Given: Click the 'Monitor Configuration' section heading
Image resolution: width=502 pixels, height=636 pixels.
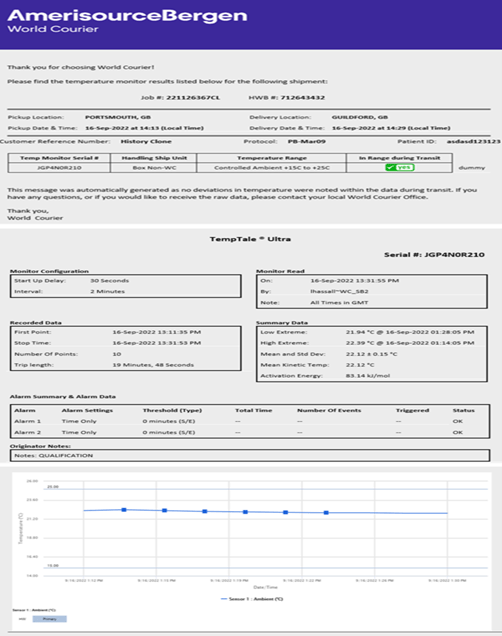Looking at the screenshot, I should pyautogui.click(x=49, y=271).
